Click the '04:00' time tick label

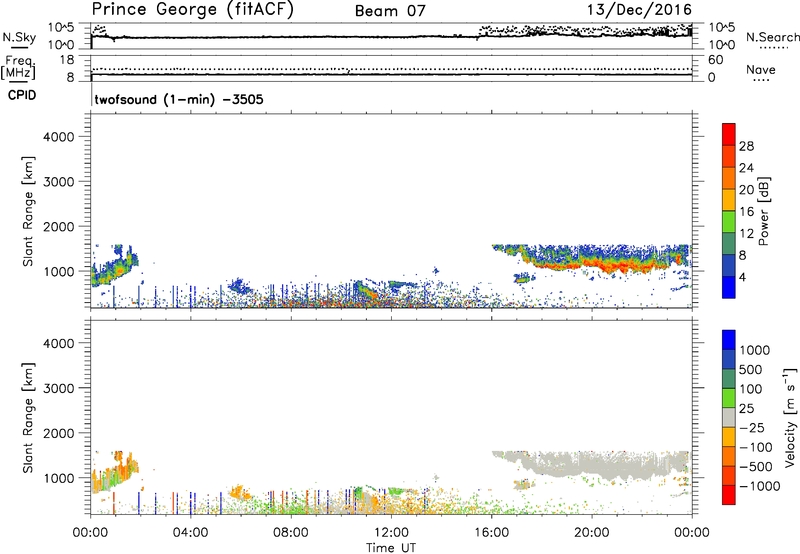click(190, 533)
